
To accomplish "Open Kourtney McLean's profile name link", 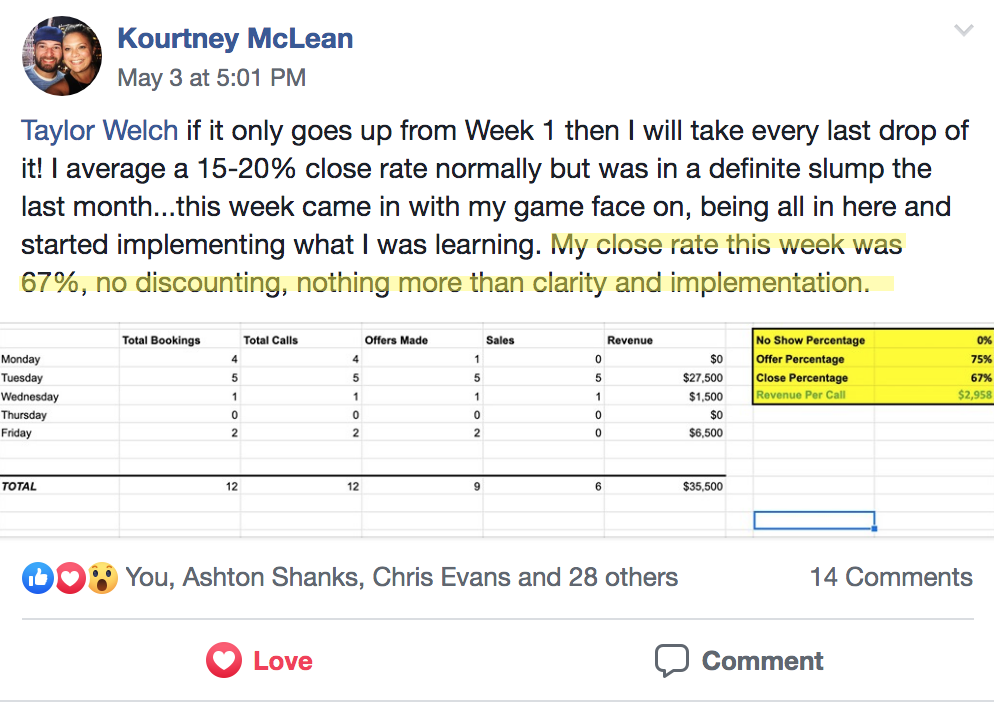I will 235,39.
